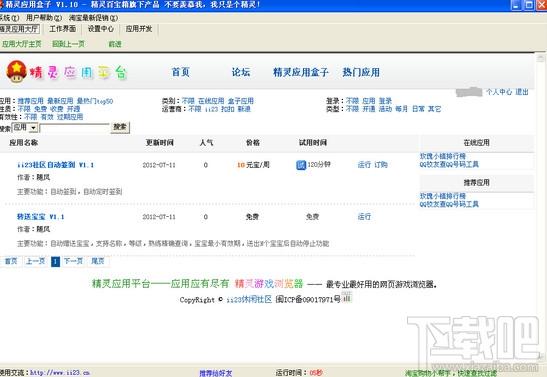This screenshot has width=547, height=377.
Task: Open the 论坛 page from the header
Action: click(241, 72)
